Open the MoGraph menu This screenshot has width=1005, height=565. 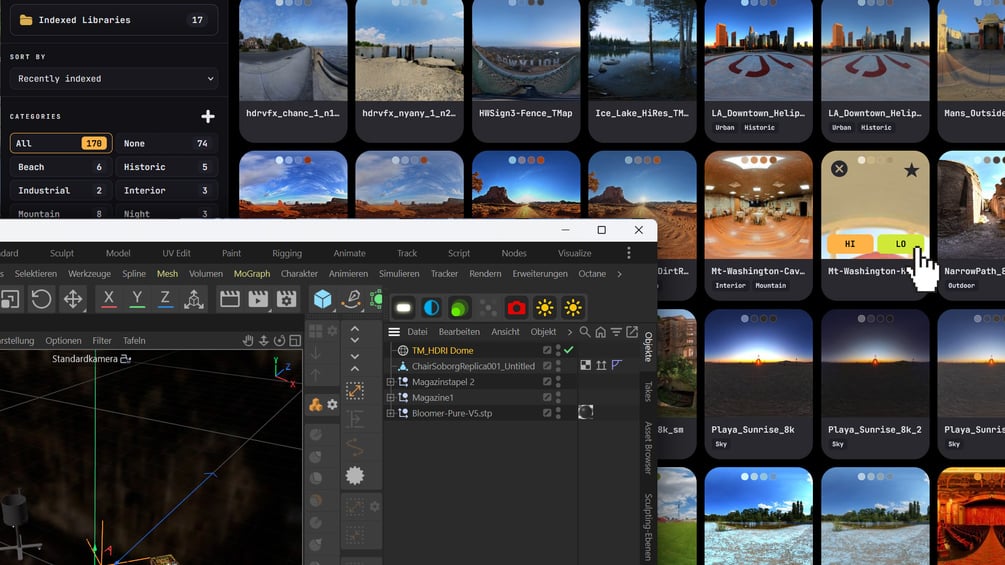coord(252,274)
